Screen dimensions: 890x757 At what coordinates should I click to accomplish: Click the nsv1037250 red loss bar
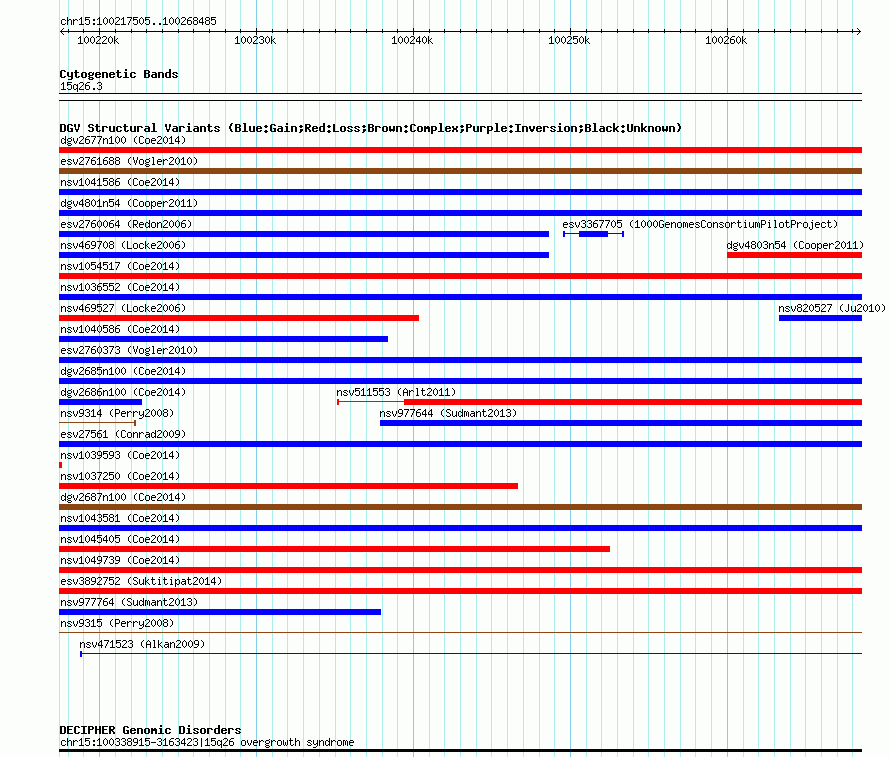(x=288, y=486)
